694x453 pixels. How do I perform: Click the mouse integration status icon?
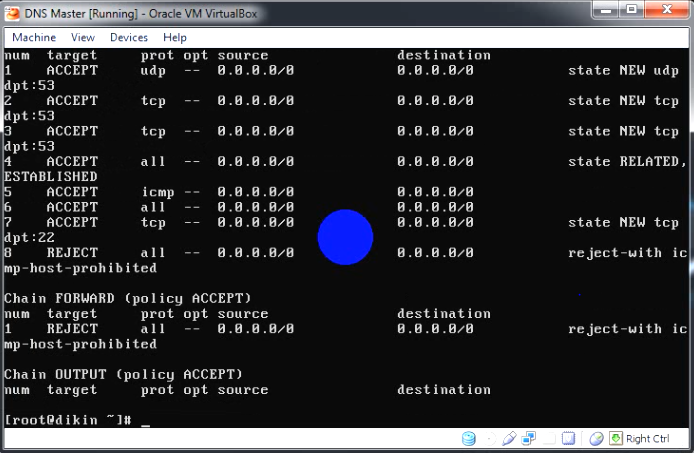tap(596, 438)
